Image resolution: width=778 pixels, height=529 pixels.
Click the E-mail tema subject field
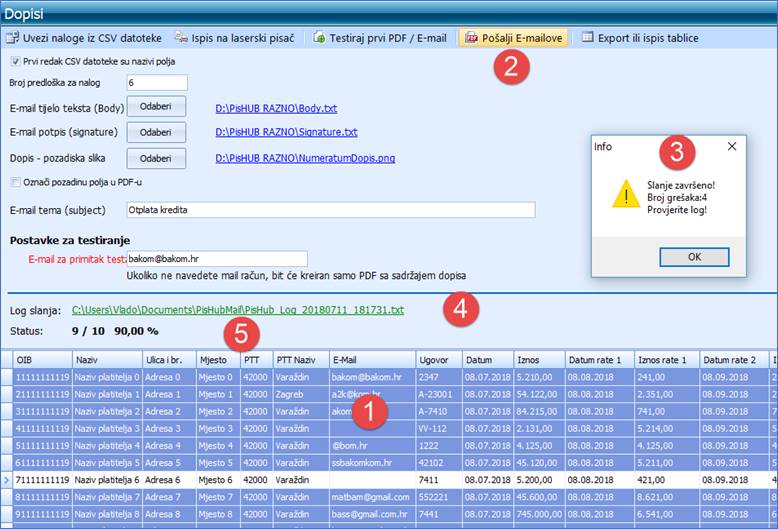pos(331,210)
